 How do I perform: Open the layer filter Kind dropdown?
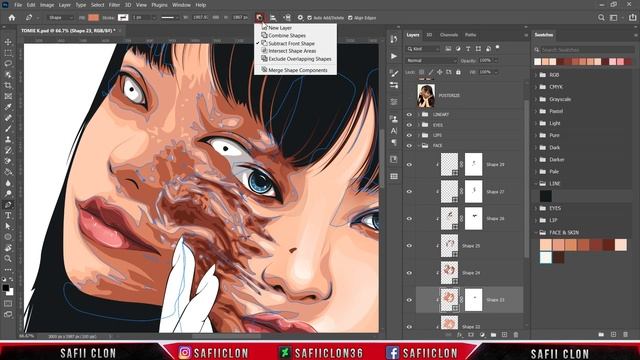tap(423, 49)
